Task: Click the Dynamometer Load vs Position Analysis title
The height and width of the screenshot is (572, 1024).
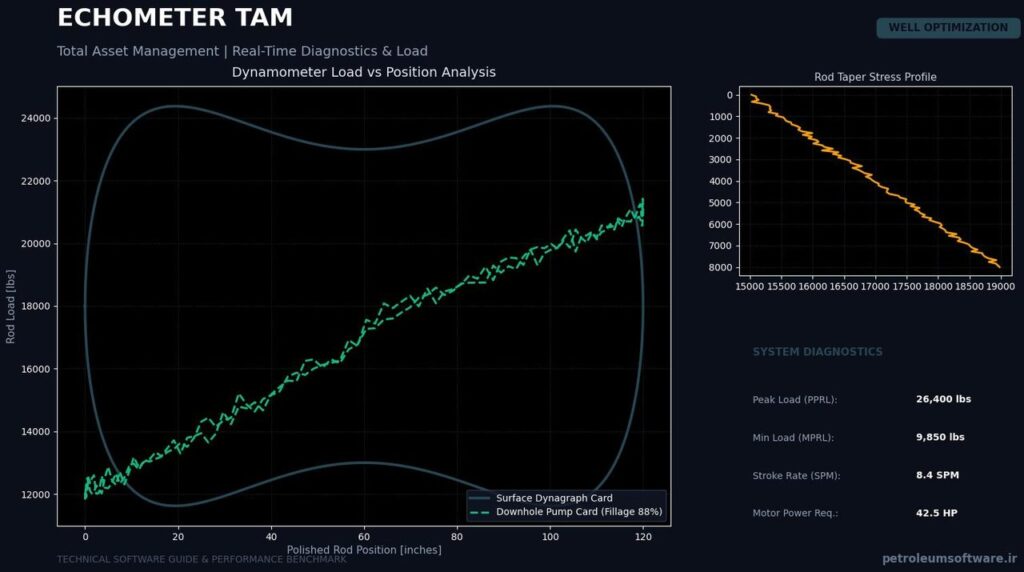Action: 364,72
